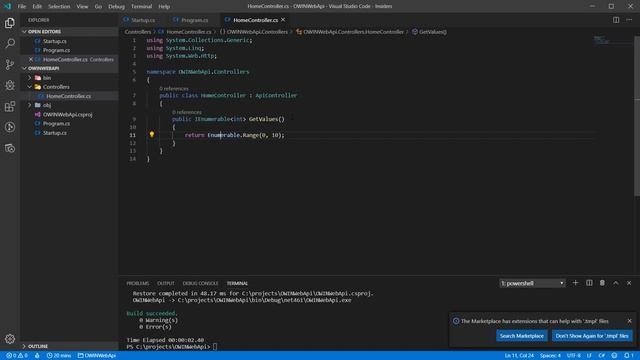
Task: Collapse the OWINWEBAPI project section
Action: tap(24, 68)
